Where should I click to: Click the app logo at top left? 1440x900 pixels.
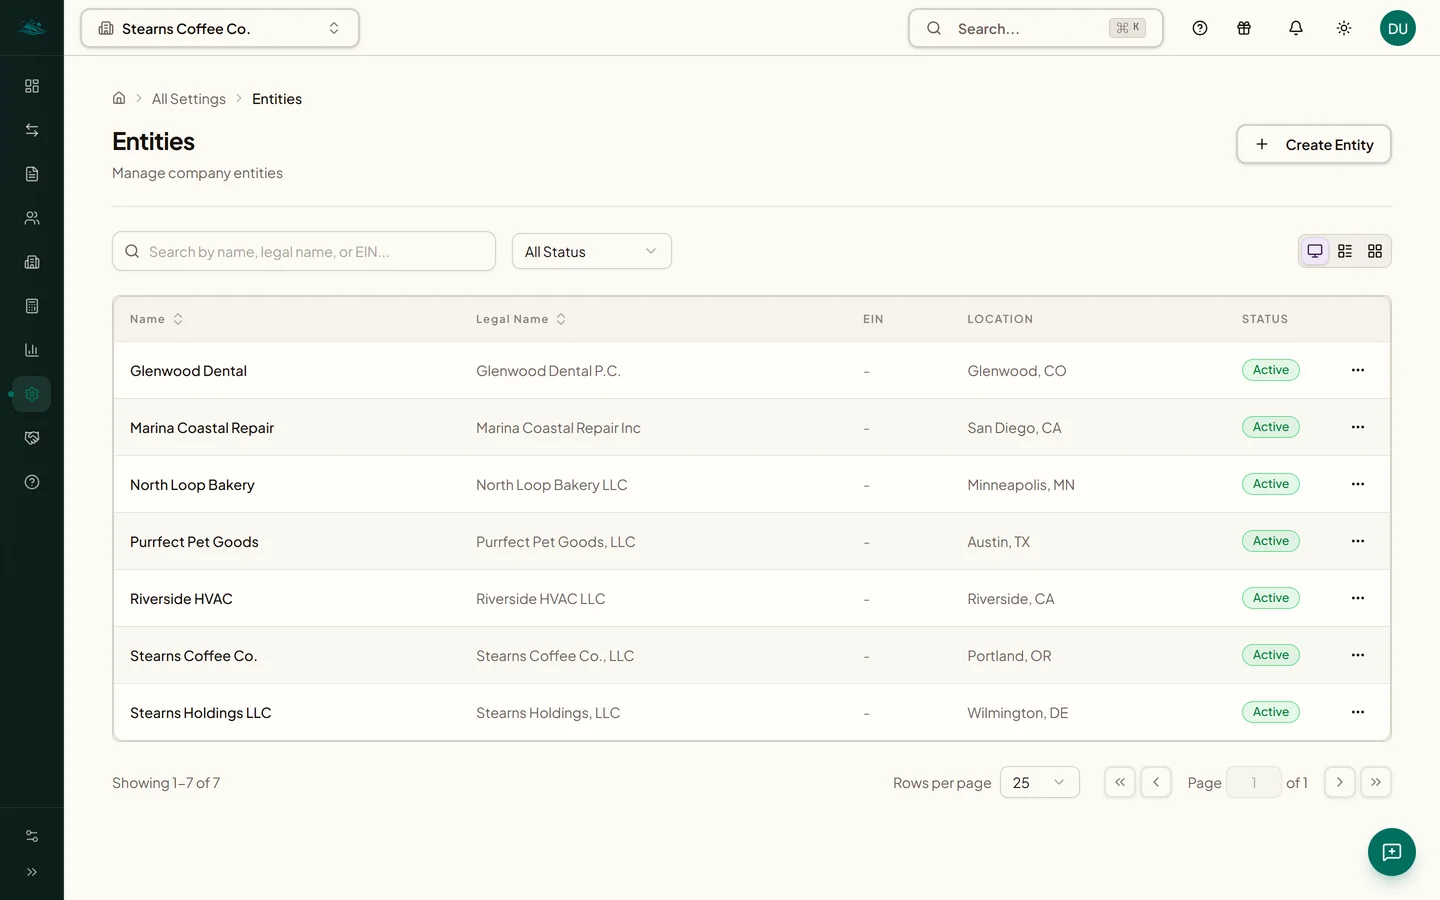point(32,28)
